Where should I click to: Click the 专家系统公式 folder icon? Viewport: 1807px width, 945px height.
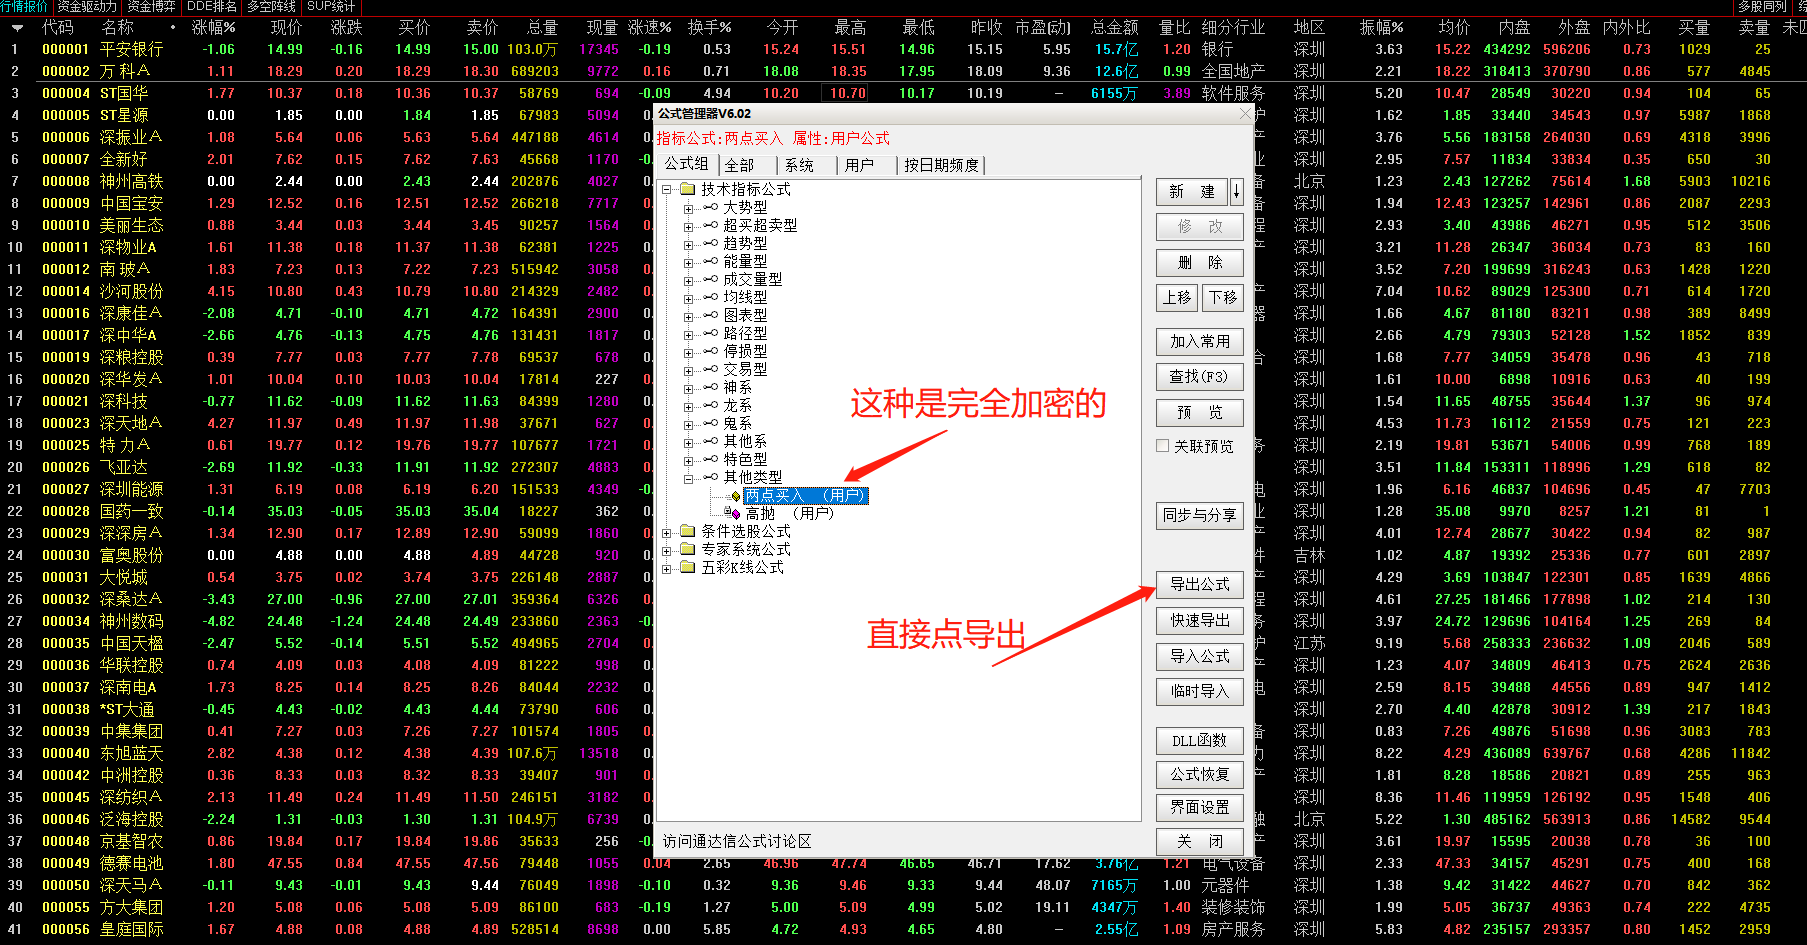click(x=687, y=549)
